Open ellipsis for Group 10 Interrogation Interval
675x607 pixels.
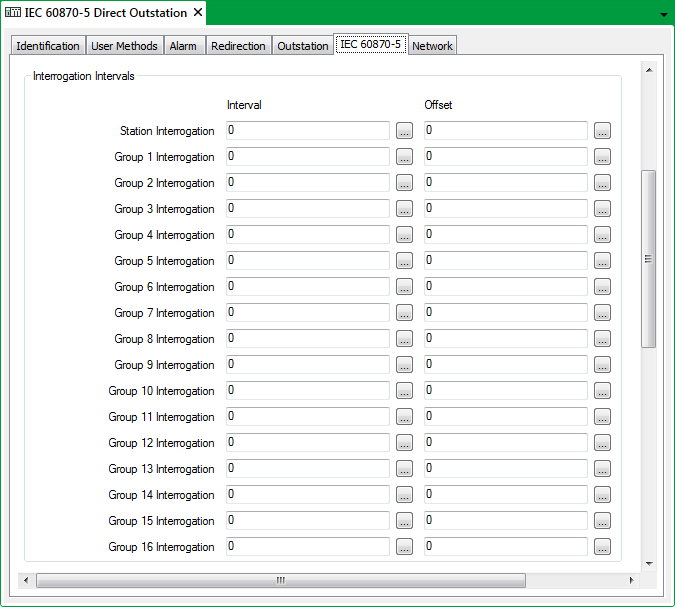point(404,391)
